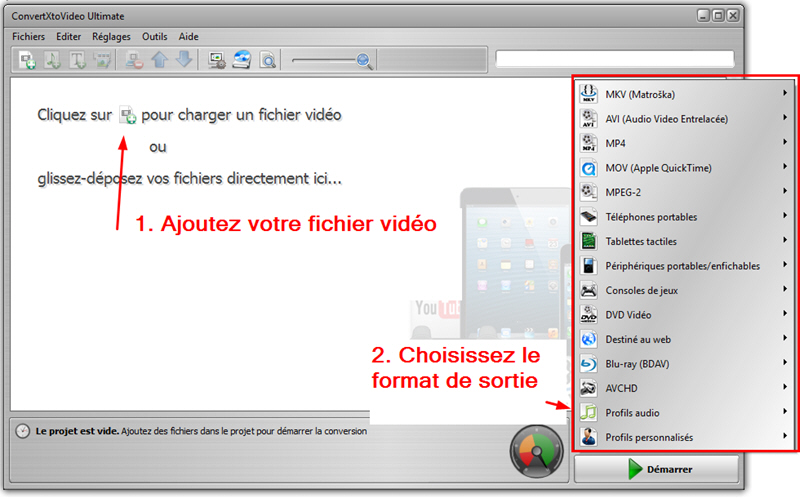800x498 pixels.
Task: Close the ConvertXtoVideo window
Action: pyautogui.click(x=733, y=16)
